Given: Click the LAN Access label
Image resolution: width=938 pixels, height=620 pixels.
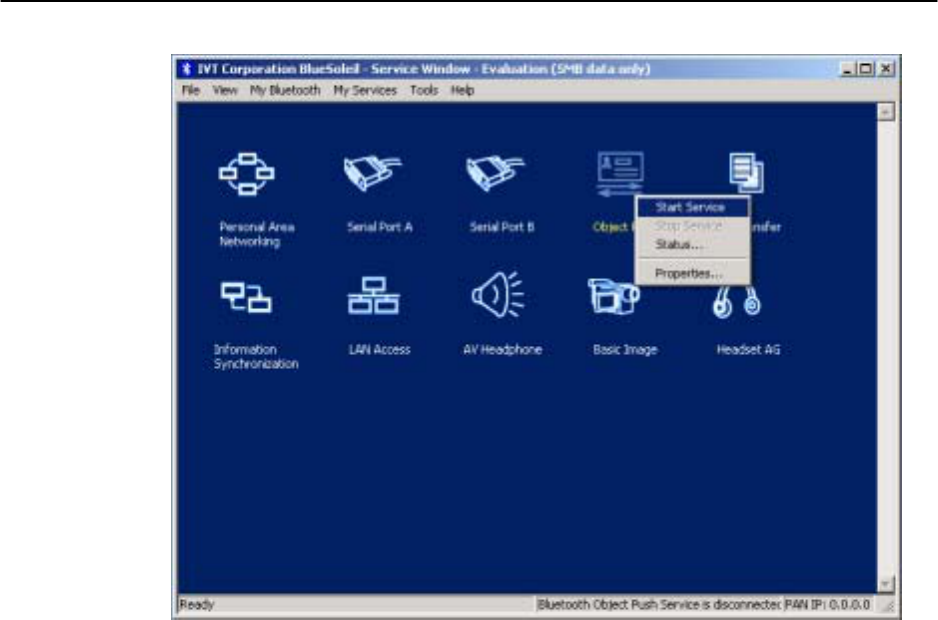Looking at the screenshot, I should 379,349.
